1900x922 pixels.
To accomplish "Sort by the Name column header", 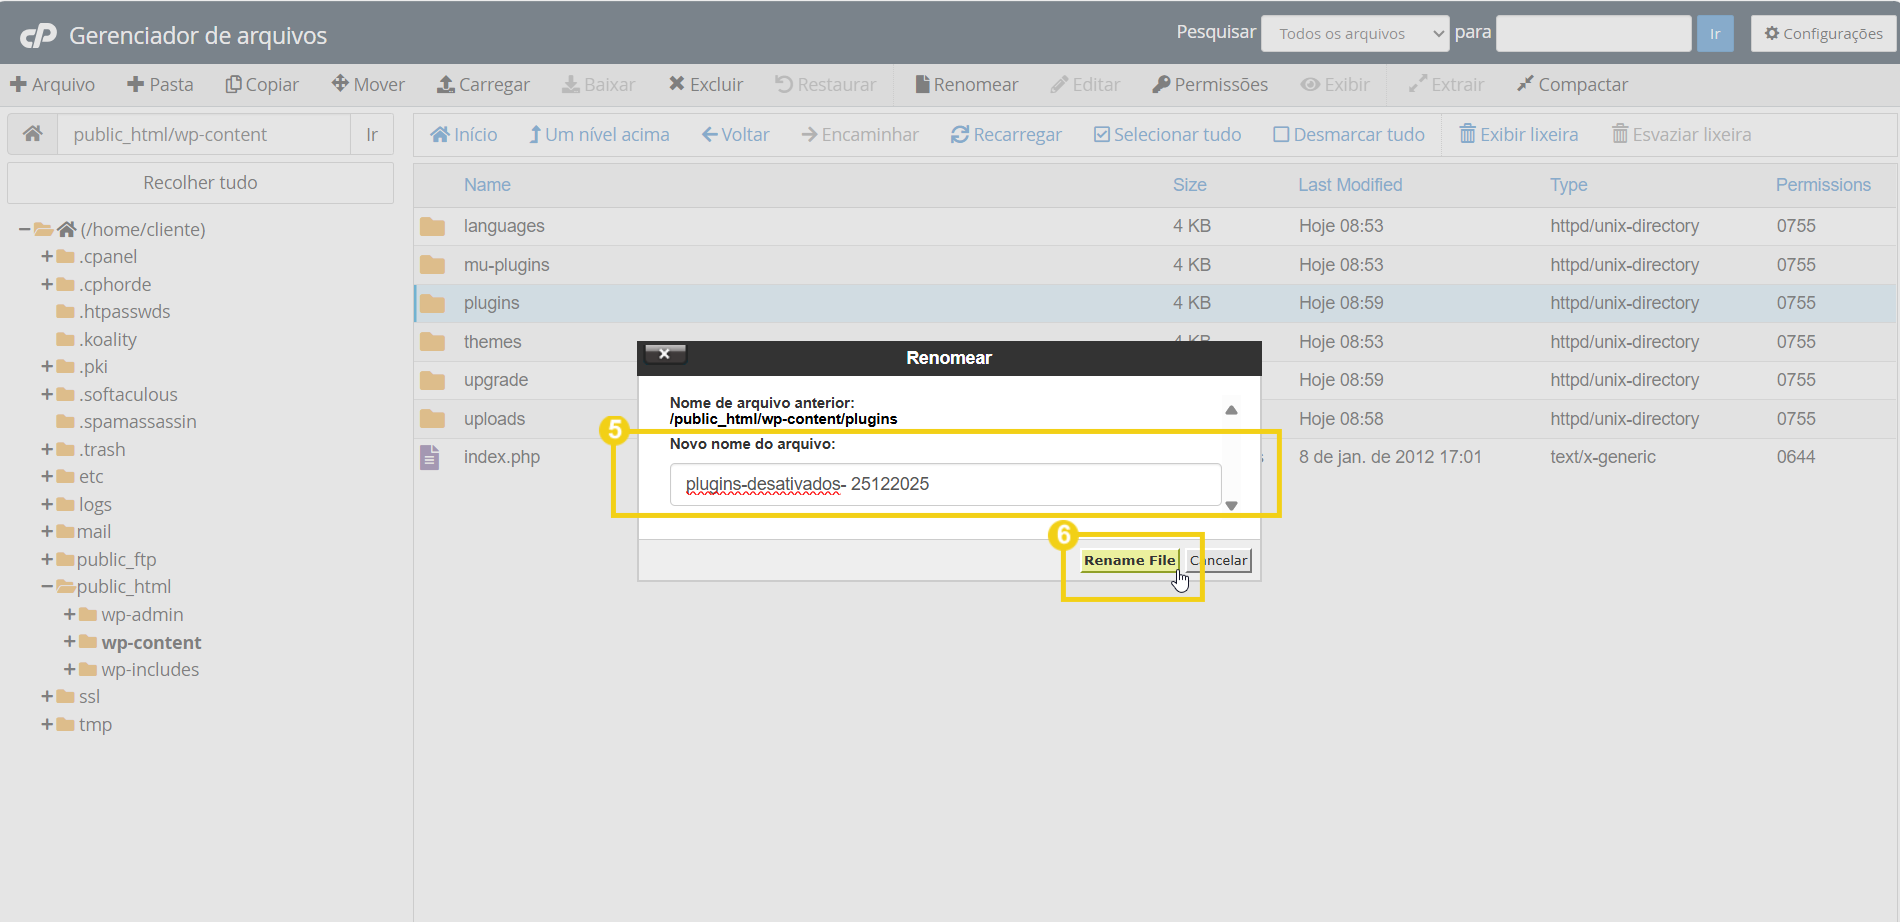I will pos(487,185).
